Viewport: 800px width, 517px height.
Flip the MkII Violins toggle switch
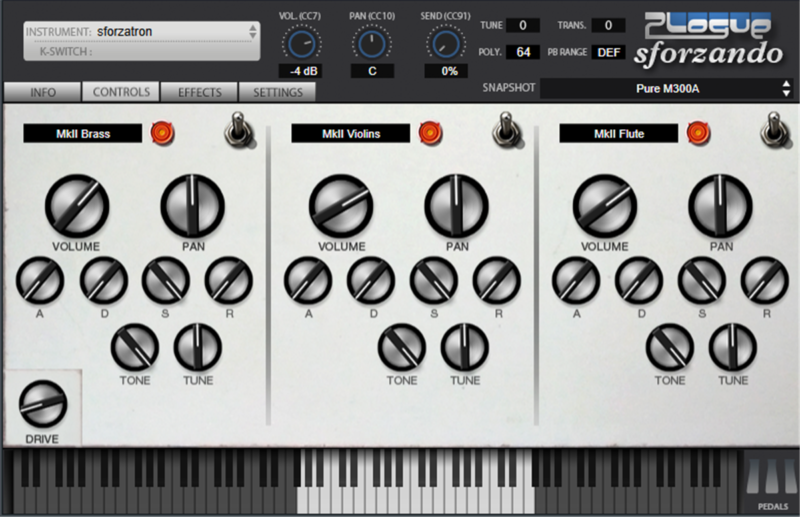[x=504, y=128]
